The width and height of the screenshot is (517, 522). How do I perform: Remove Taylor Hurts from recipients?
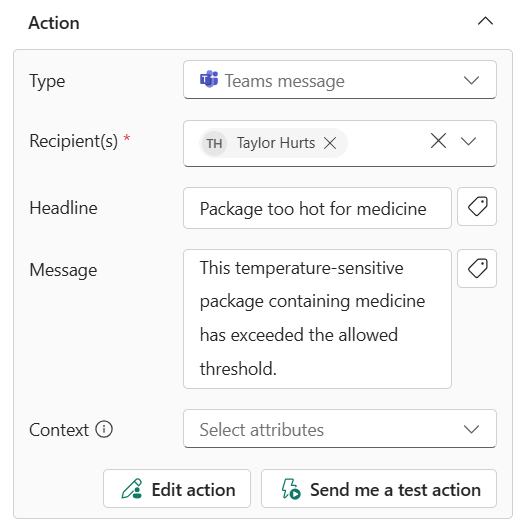click(330, 143)
